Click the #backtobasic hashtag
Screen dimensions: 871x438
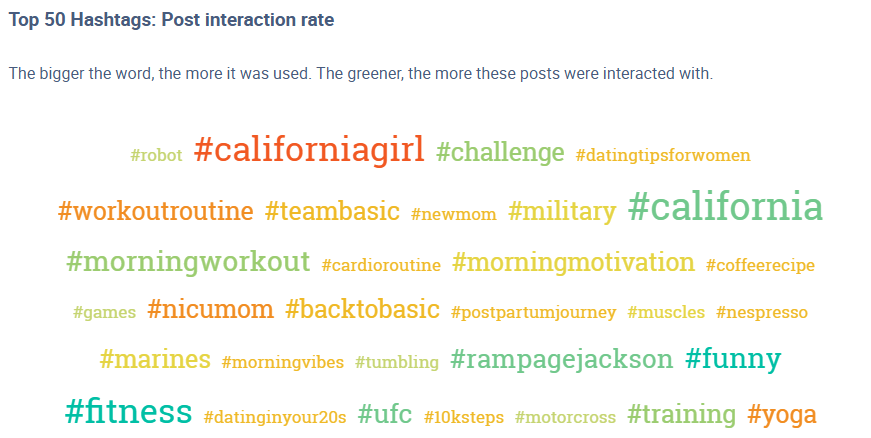coord(362,310)
